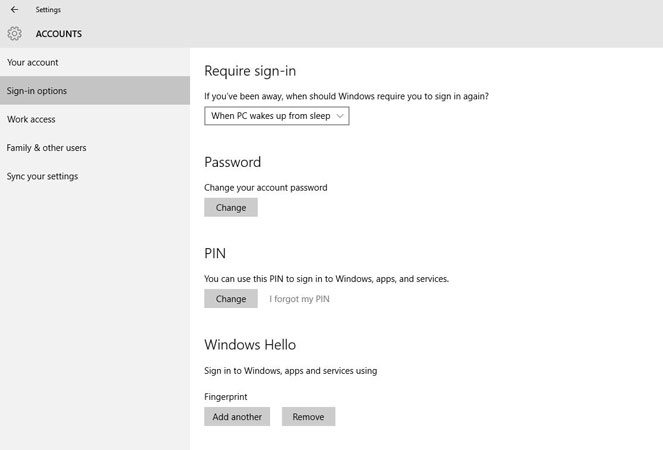Open Work access settings
This screenshot has height=450, width=663.
[95, 119]
